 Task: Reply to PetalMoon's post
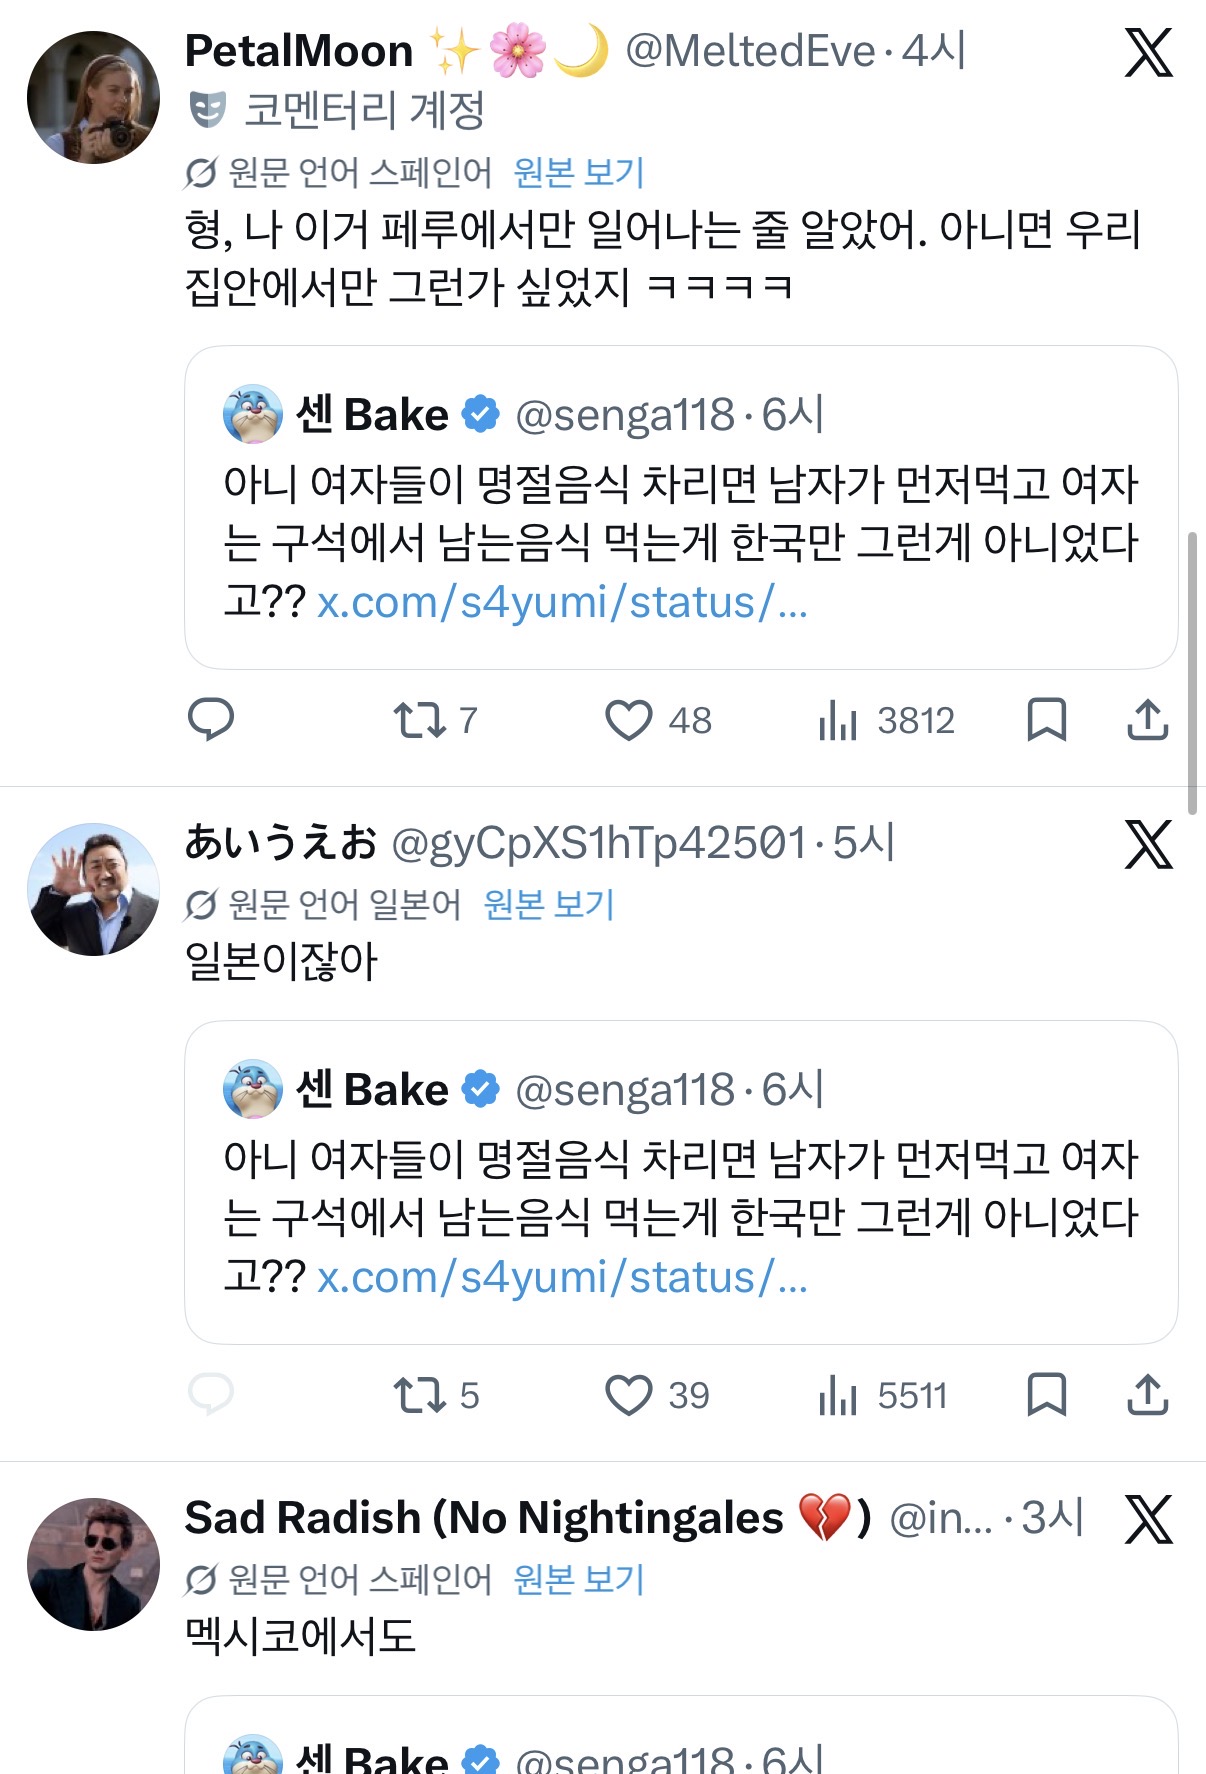210,719
